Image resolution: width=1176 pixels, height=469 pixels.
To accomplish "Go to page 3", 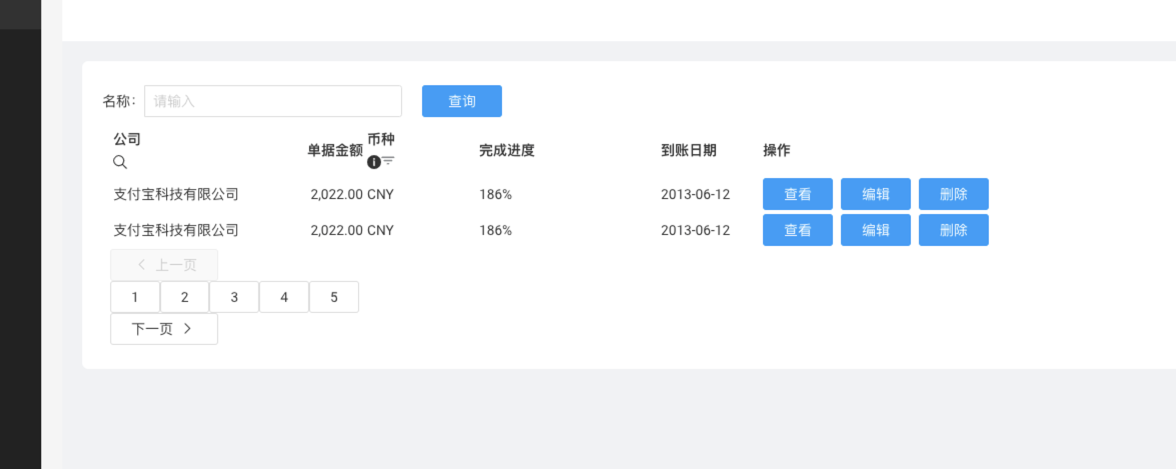I will (234, 297).
